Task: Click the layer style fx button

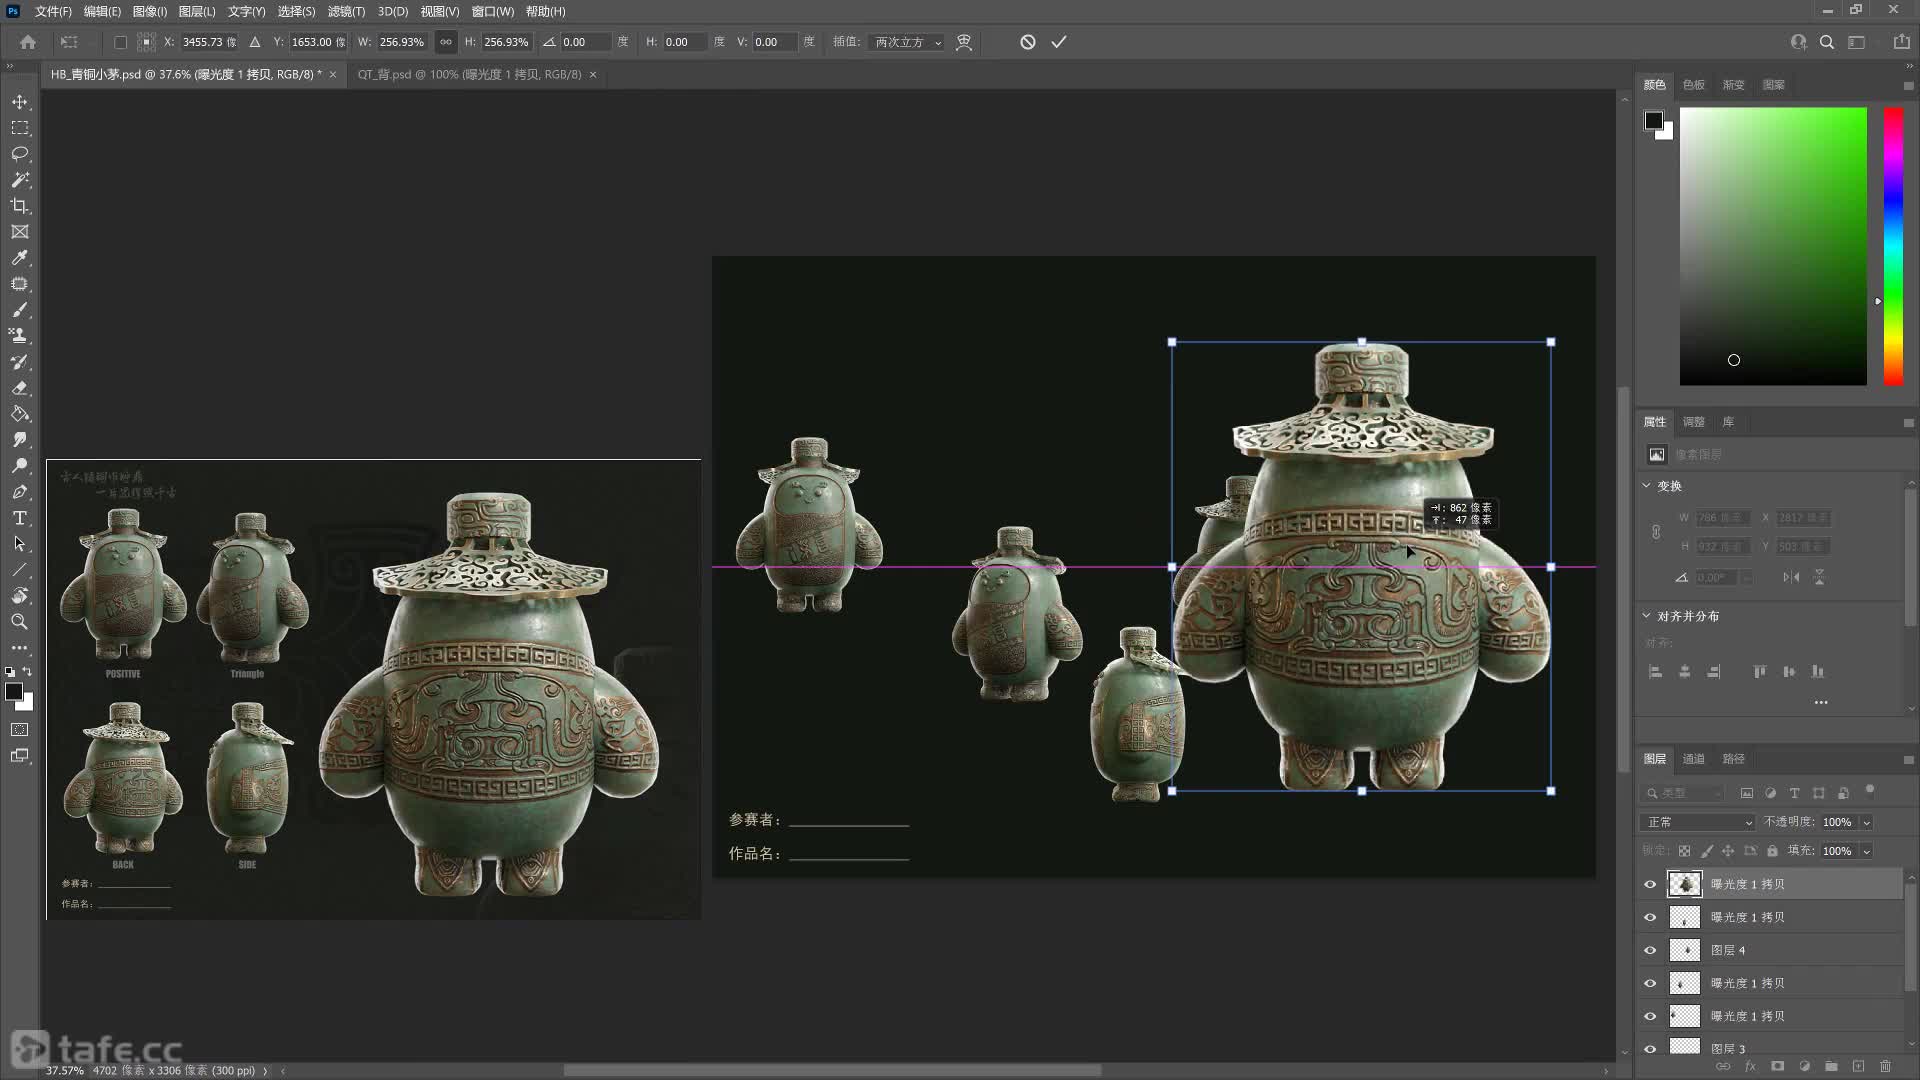Action: (1750, 1067)
